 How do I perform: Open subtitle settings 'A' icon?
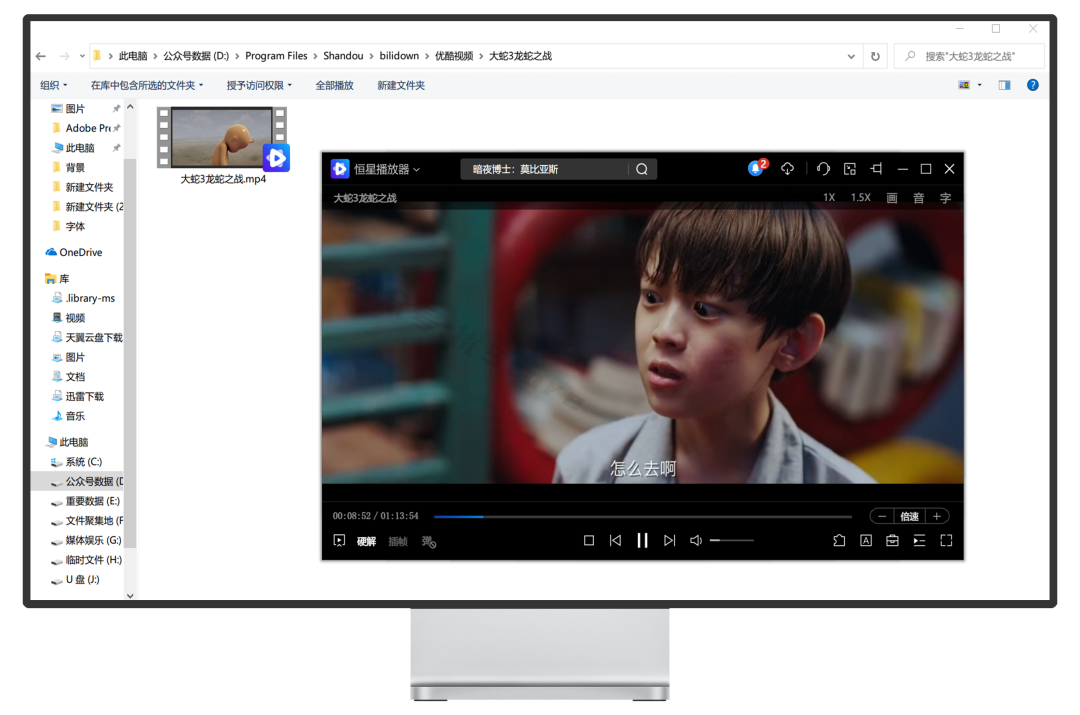[866, 541]
